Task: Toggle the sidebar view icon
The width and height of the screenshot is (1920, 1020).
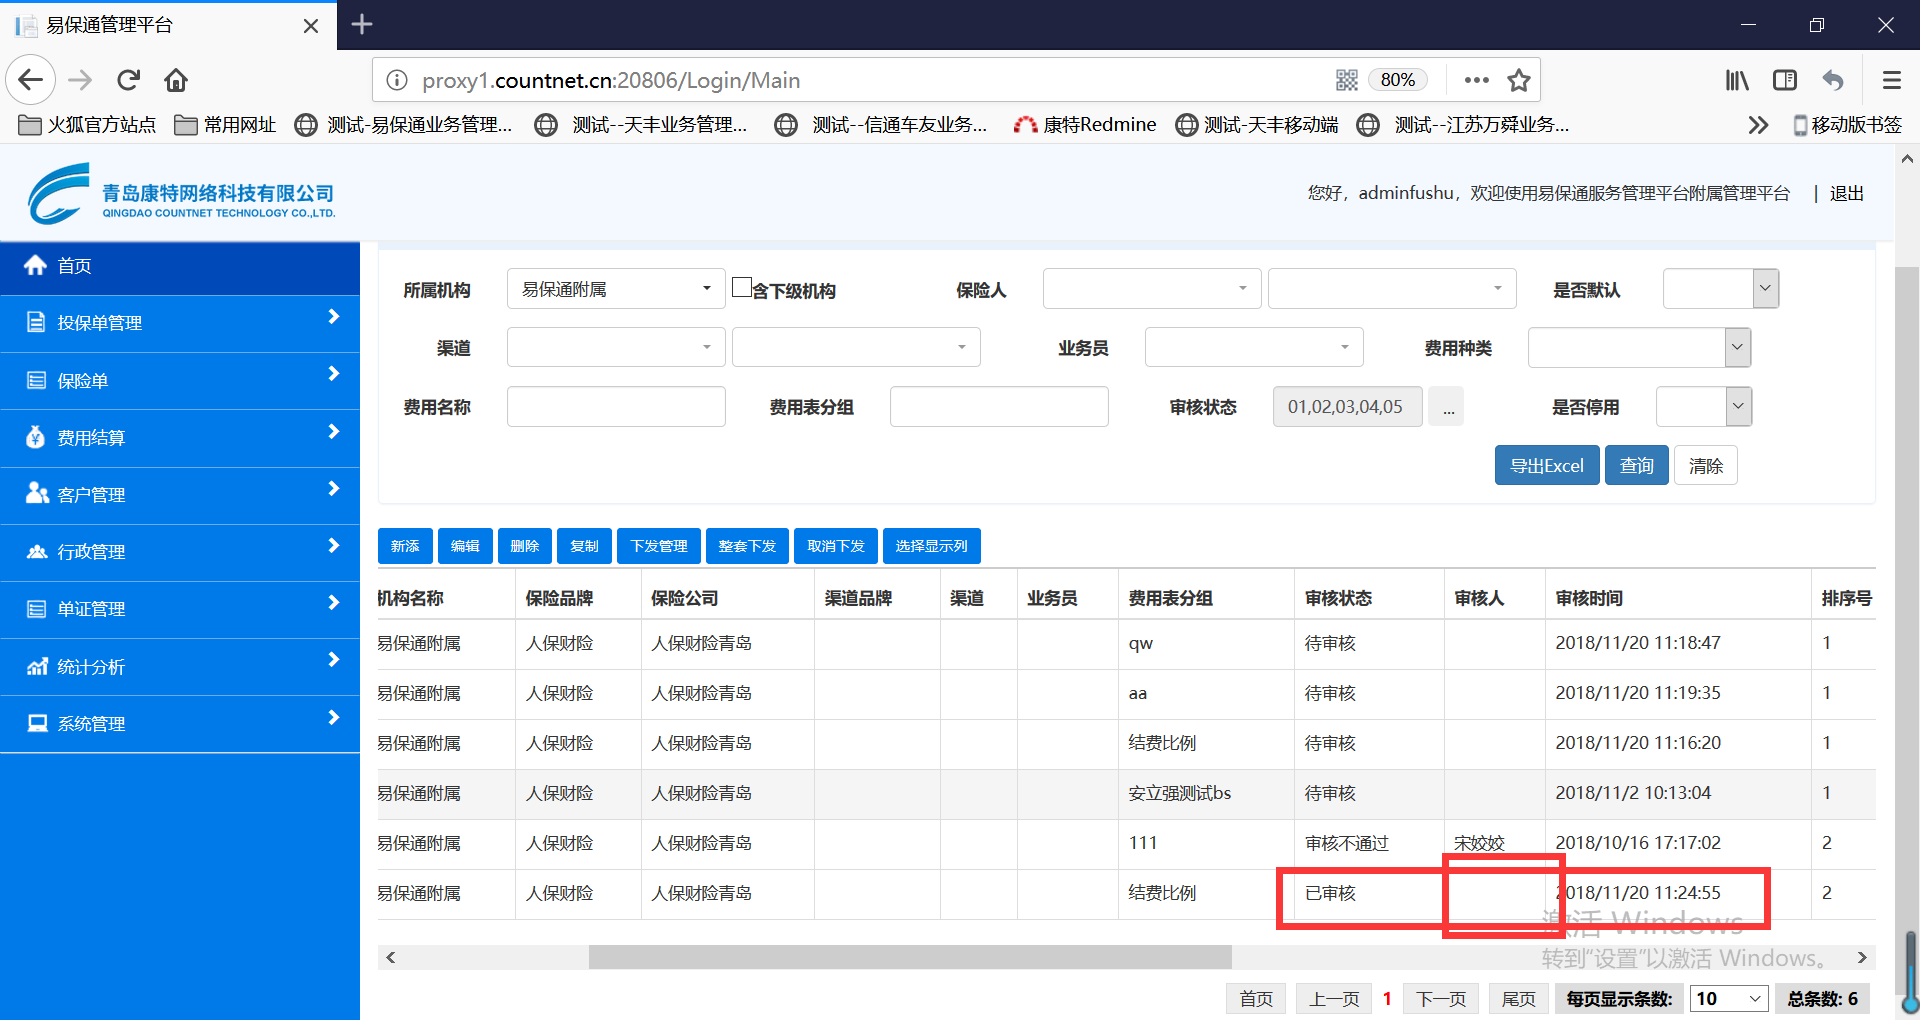Action: tap(1785, 80)
